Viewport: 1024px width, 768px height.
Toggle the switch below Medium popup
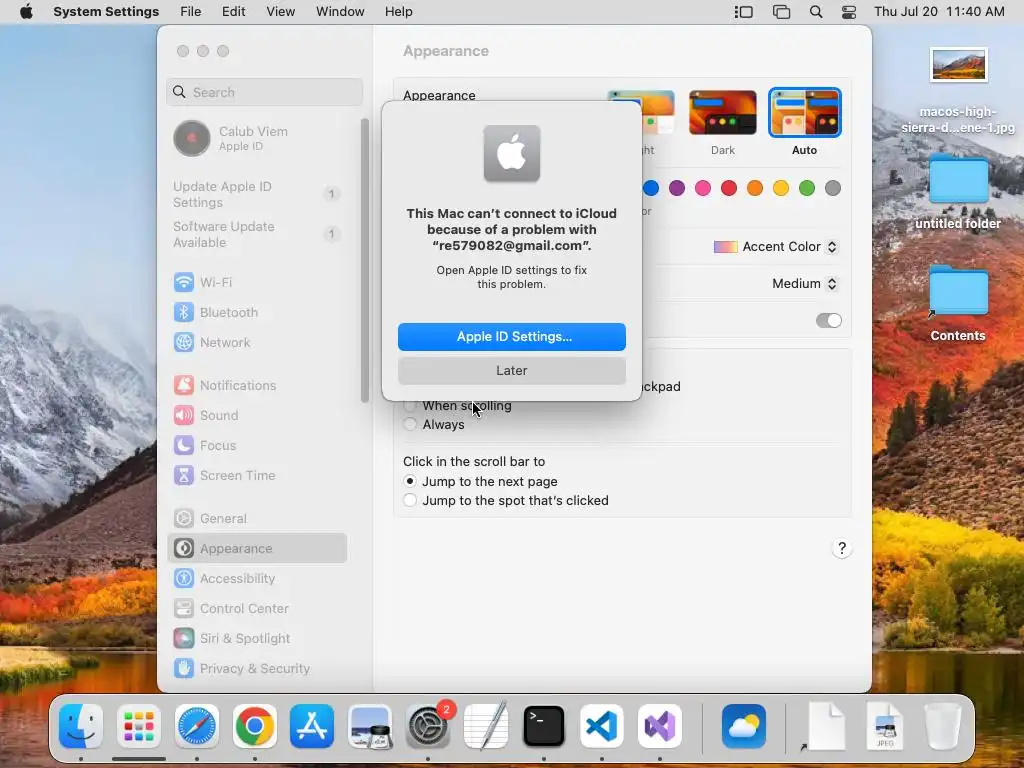click(829, 321)
